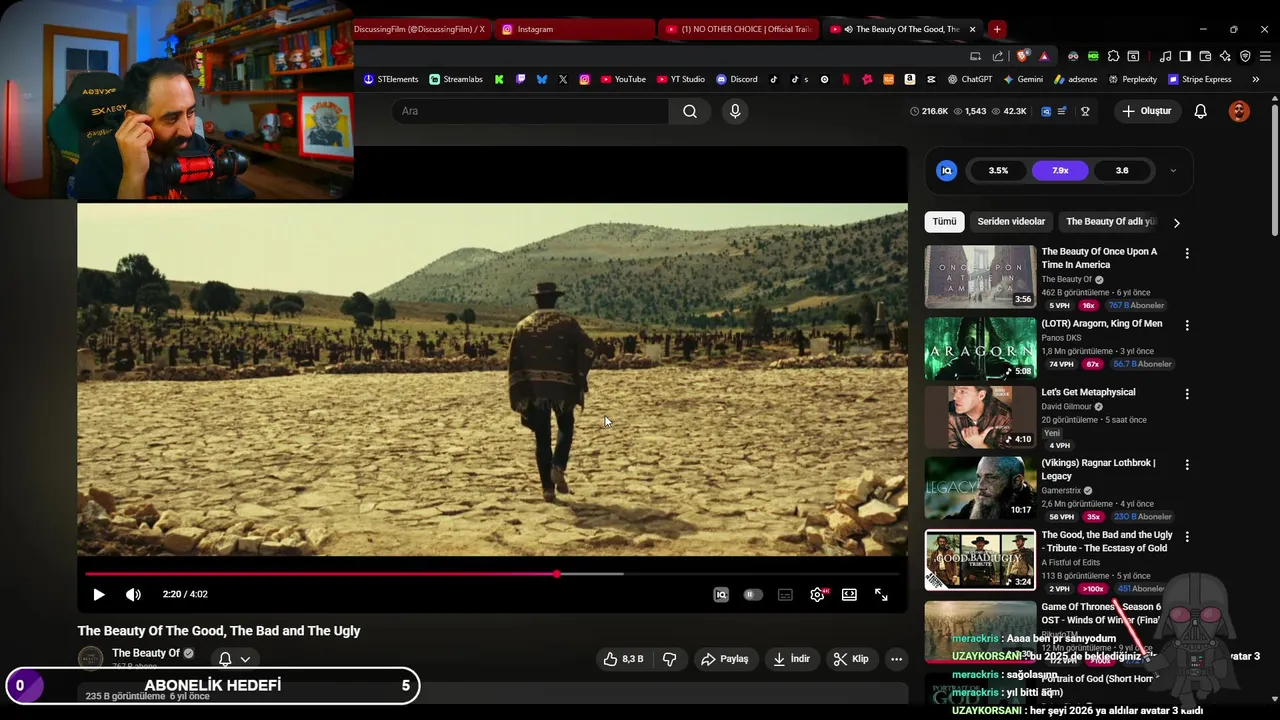
Task: Open the vidIQ panel icon in the player controls
Action: click(721, 594)
